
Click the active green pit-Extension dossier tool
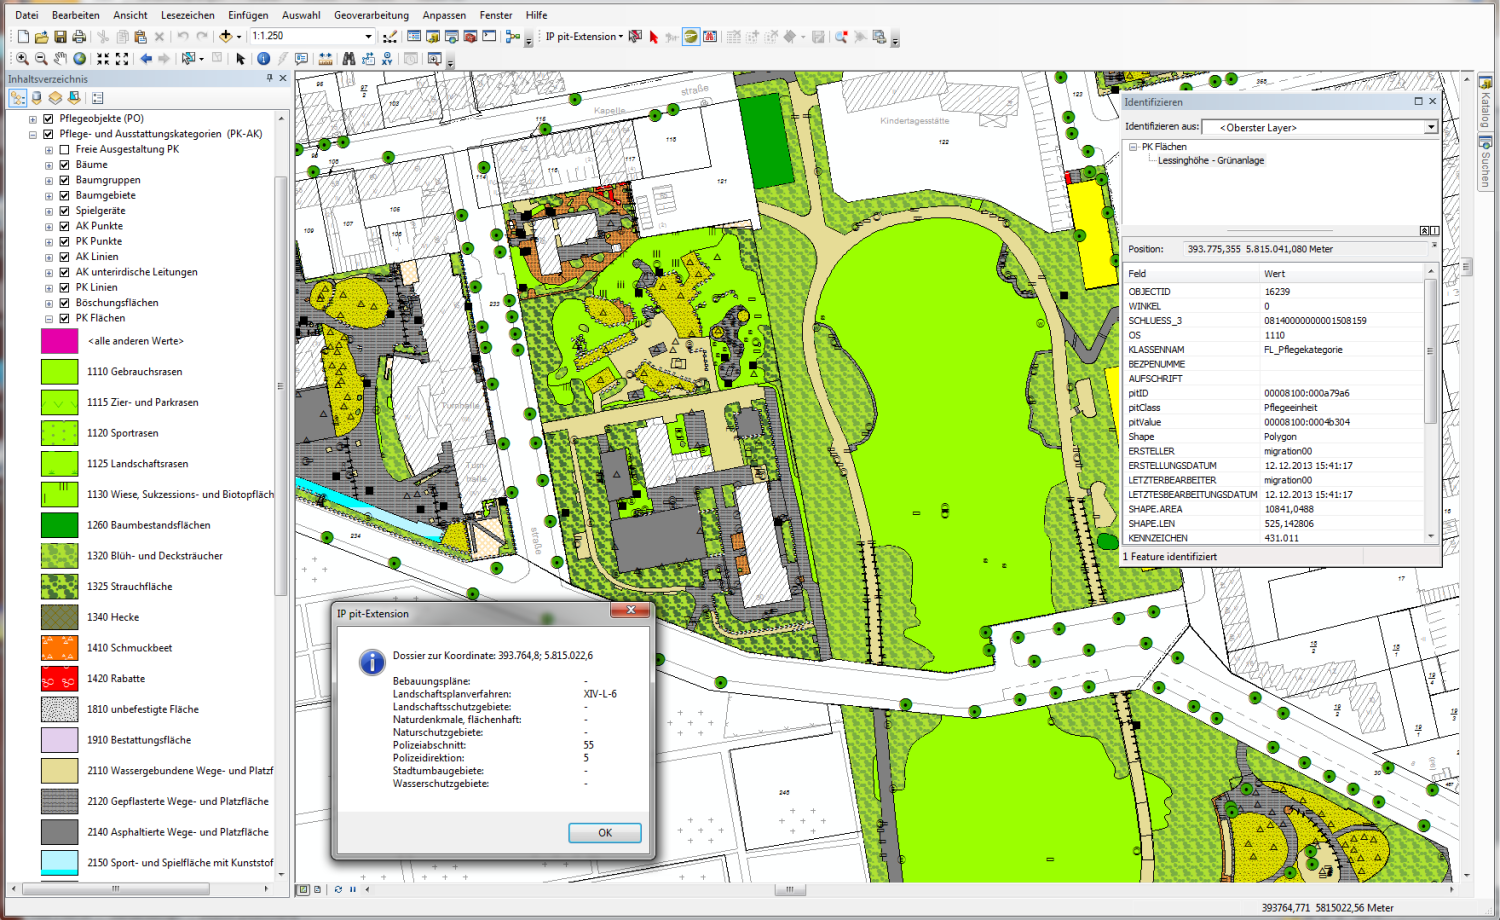(691, 36)
